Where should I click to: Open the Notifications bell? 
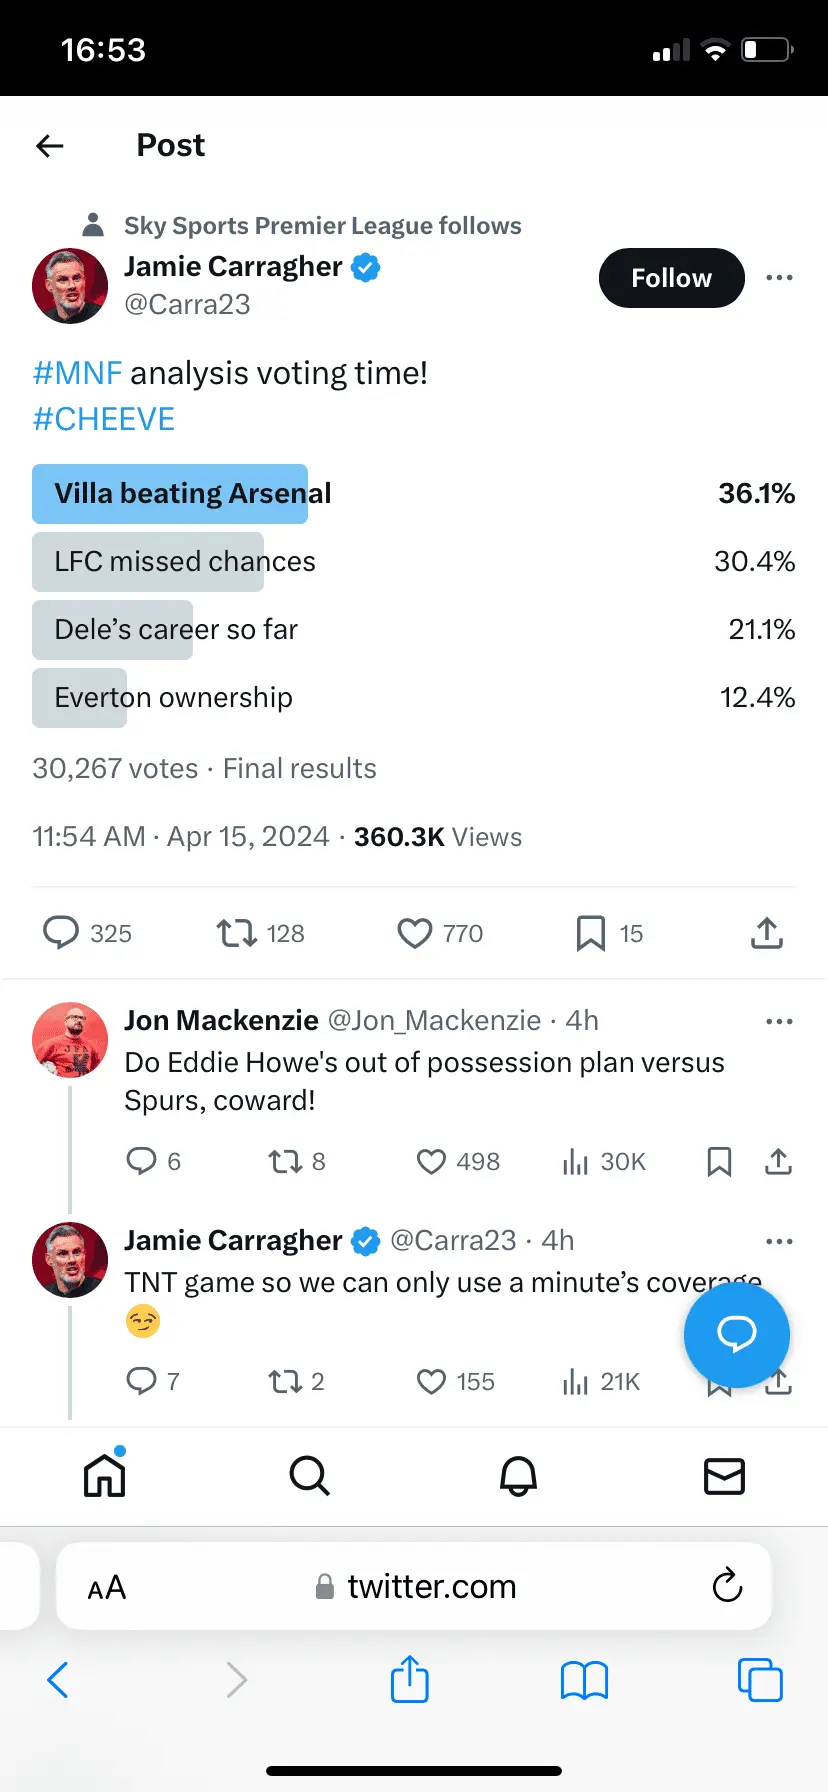coord(518,1475)
